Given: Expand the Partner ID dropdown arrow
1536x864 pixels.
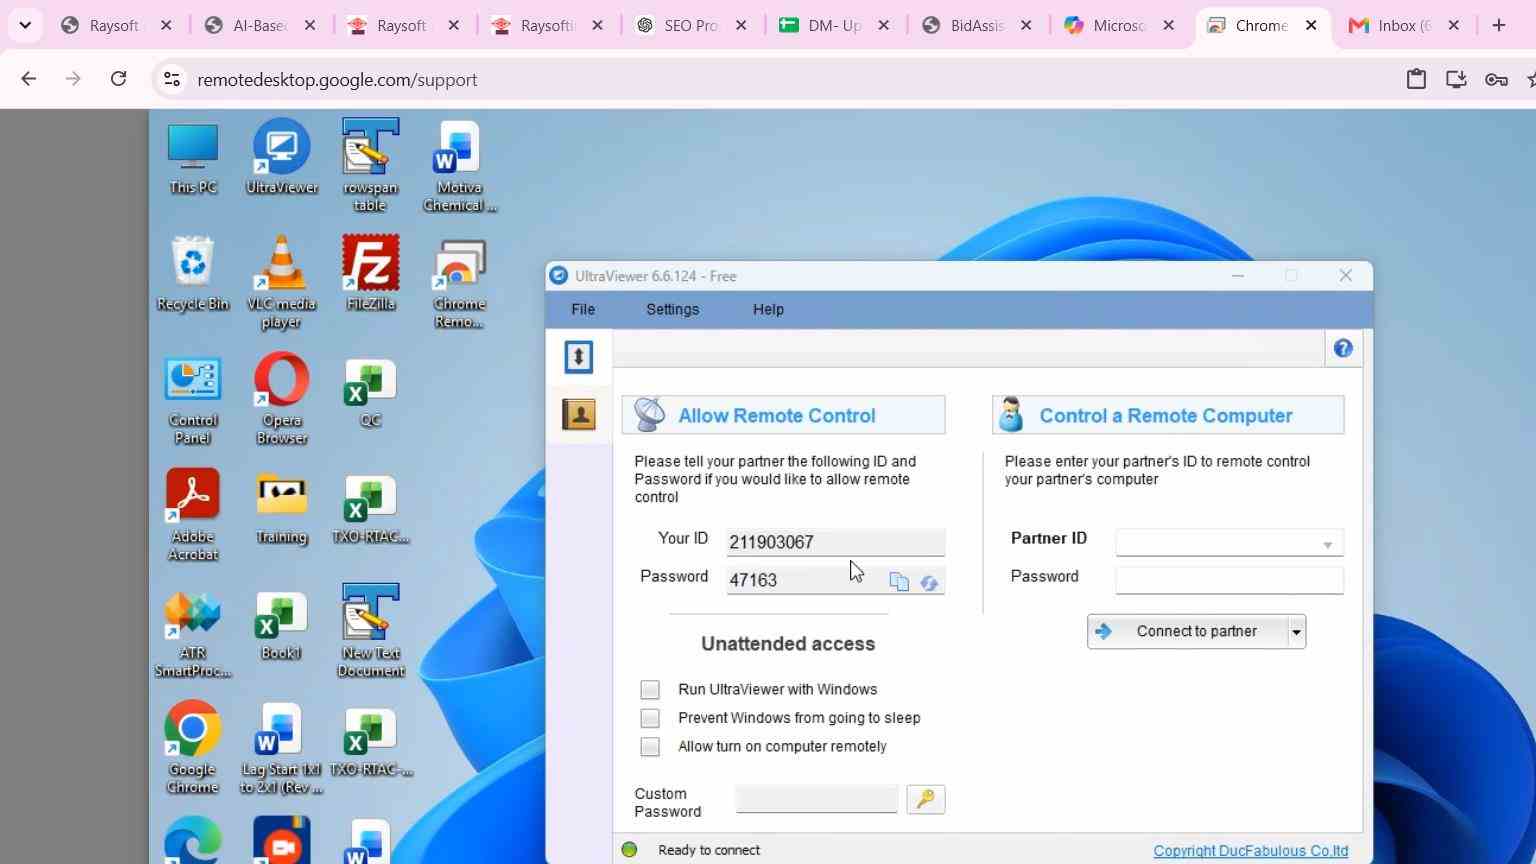Looking at the screenshot, I should tap(1327, 544).
